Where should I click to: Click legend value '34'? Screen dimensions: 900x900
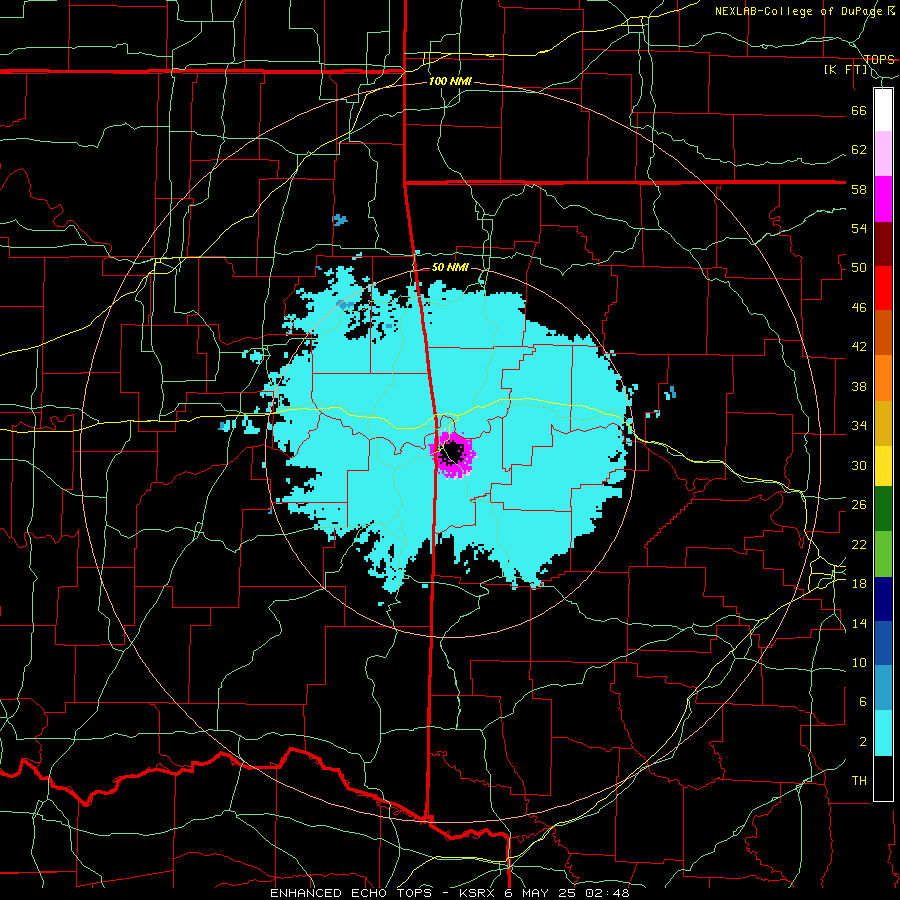pyautogui.click(x=859, y=426)
